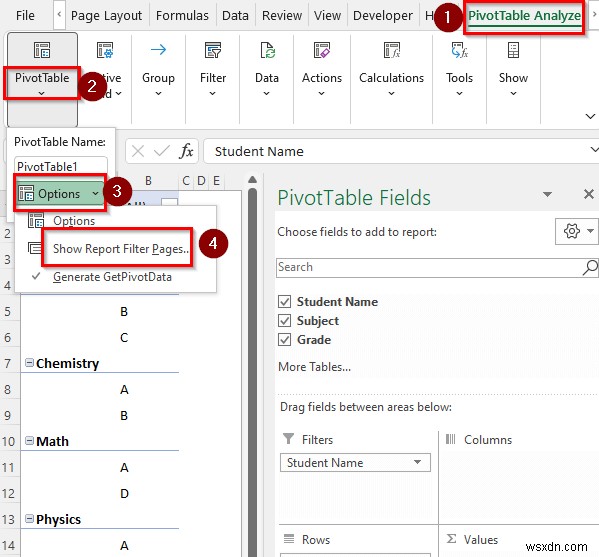
Task: Switch to the Developer tab
Action: click(x=382, y=16)
